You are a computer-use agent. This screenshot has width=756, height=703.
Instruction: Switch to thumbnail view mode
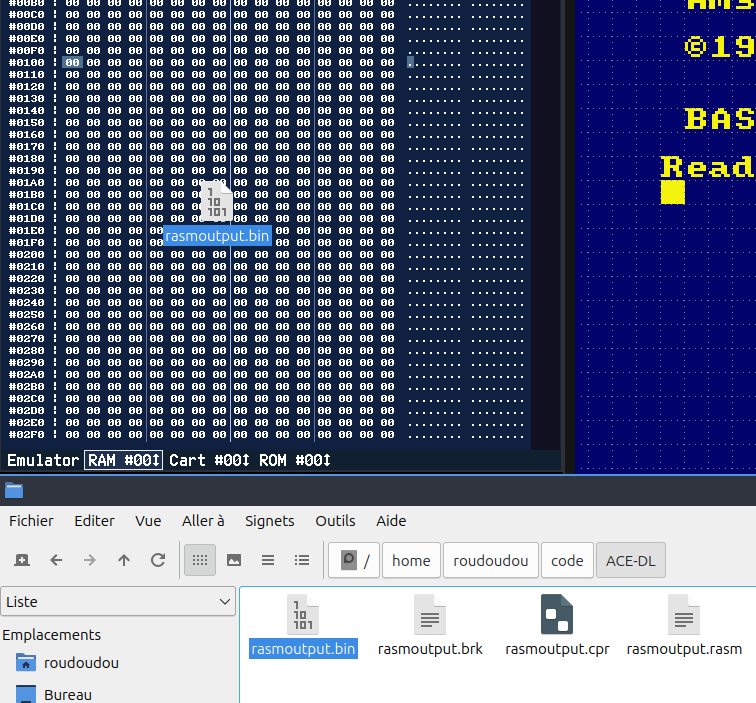234,560
